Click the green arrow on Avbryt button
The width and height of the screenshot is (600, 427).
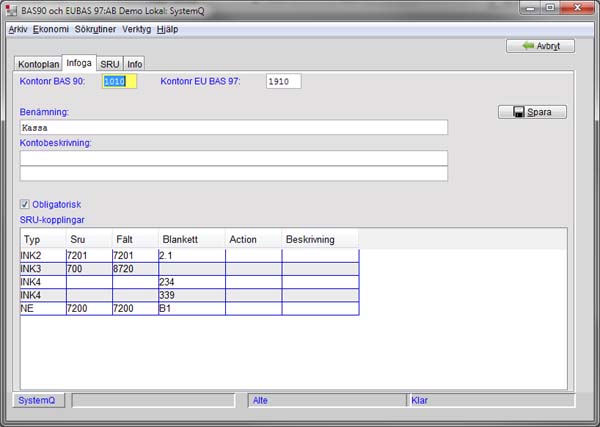528,46
